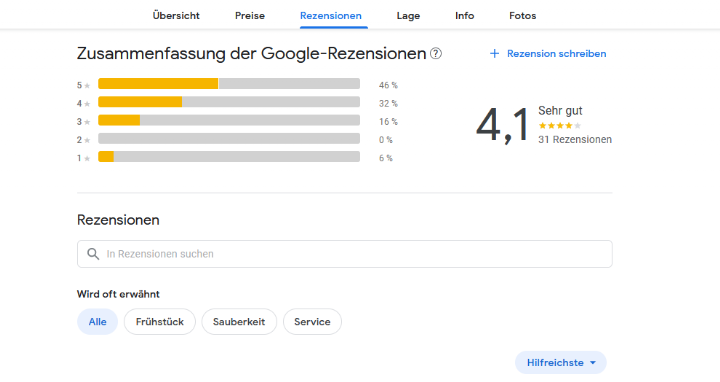Go to the Fotos tab
Viewport: 720px width, 382px height.
click(523, 16)
